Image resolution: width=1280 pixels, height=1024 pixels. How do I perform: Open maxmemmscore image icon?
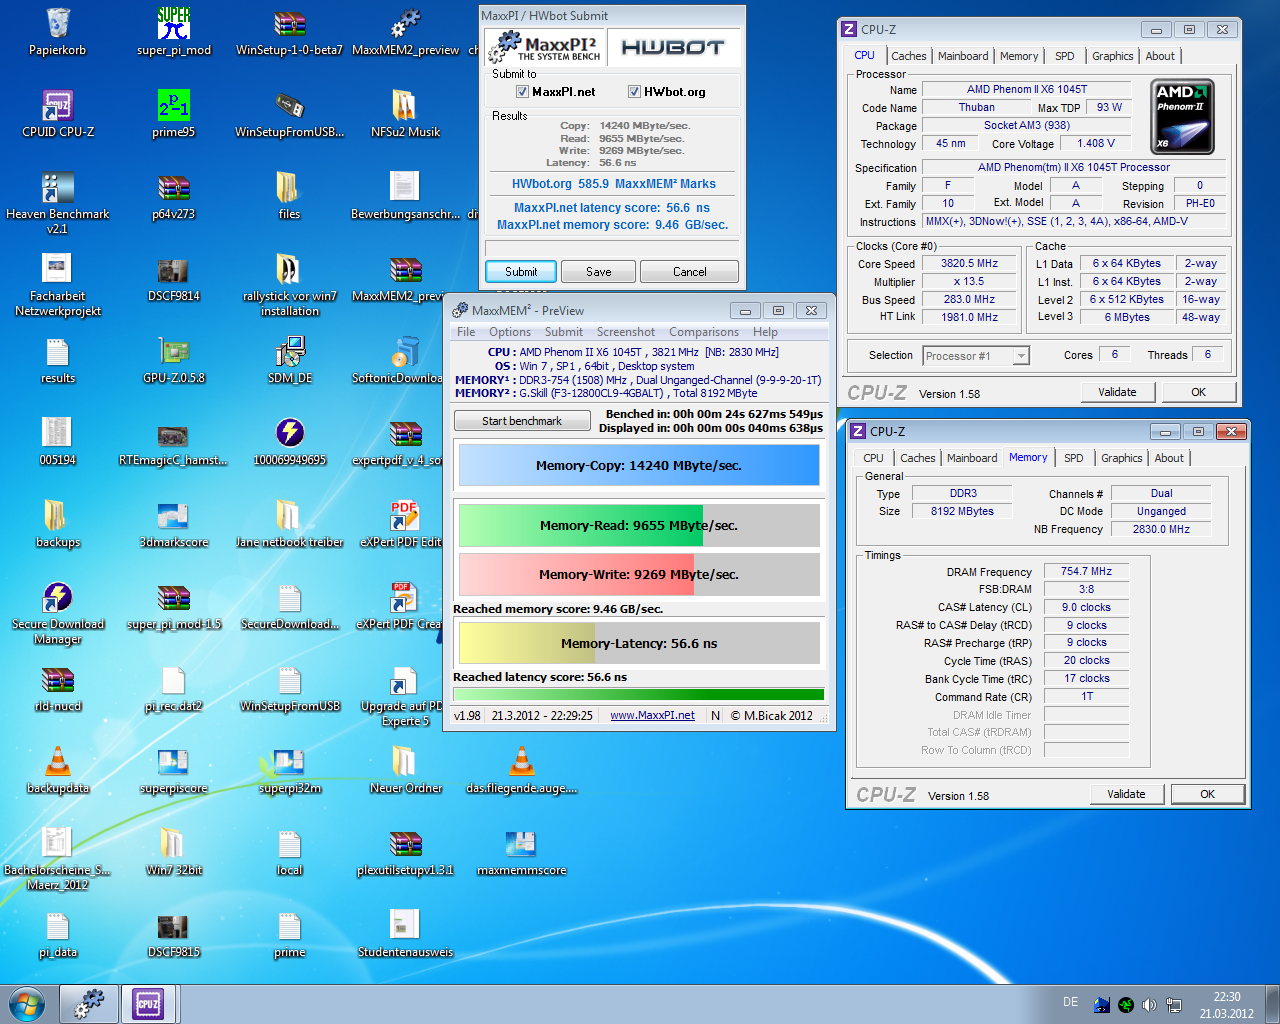(x=521, y=852)
